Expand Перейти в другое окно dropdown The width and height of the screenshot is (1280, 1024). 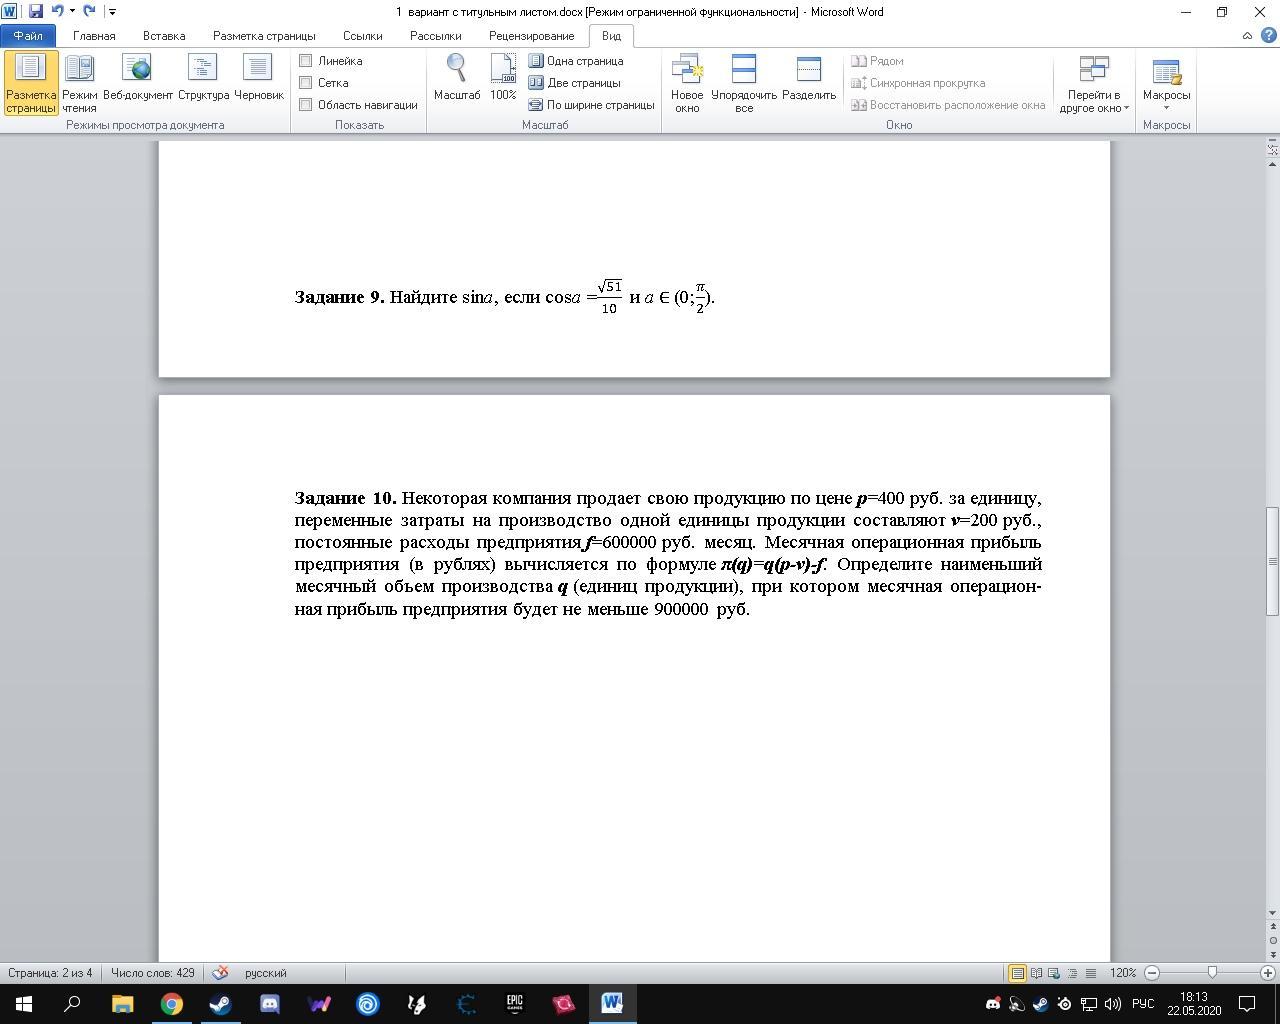1094,83
